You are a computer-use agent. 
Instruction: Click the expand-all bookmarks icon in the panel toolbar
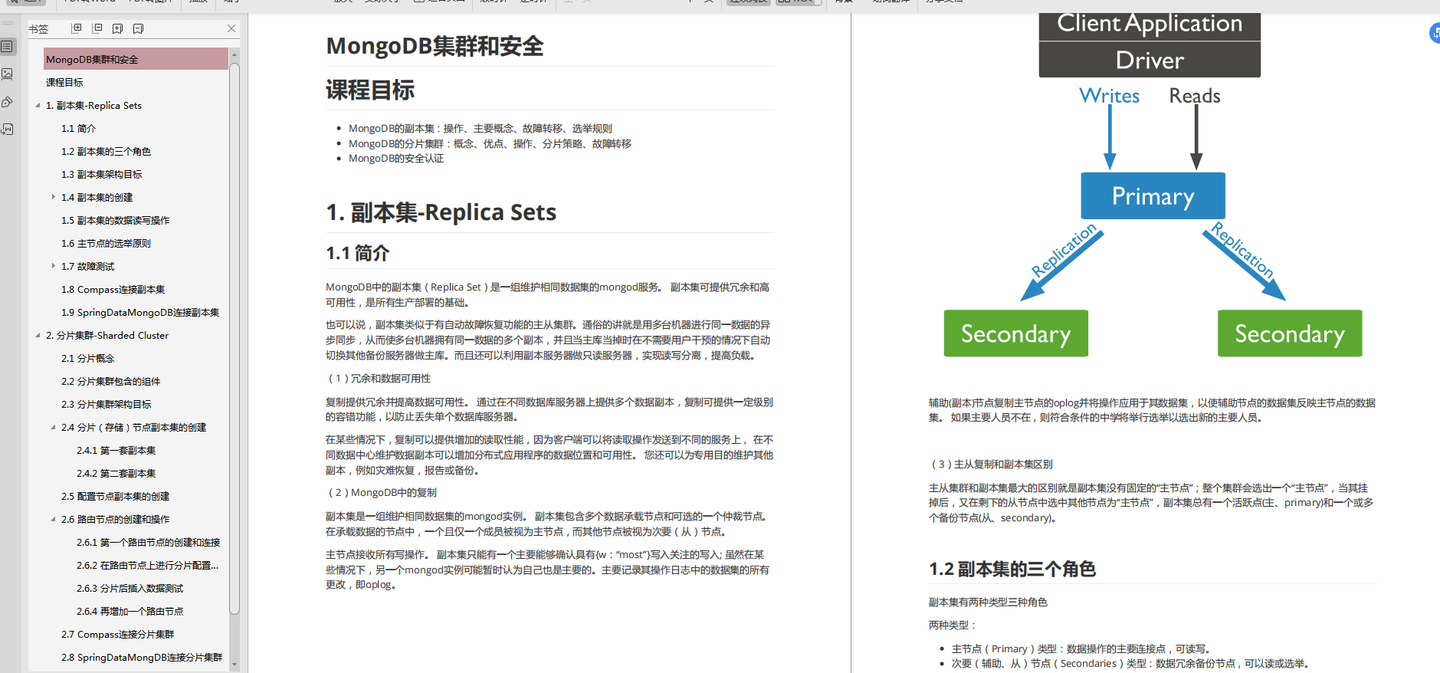coord(78,29)
